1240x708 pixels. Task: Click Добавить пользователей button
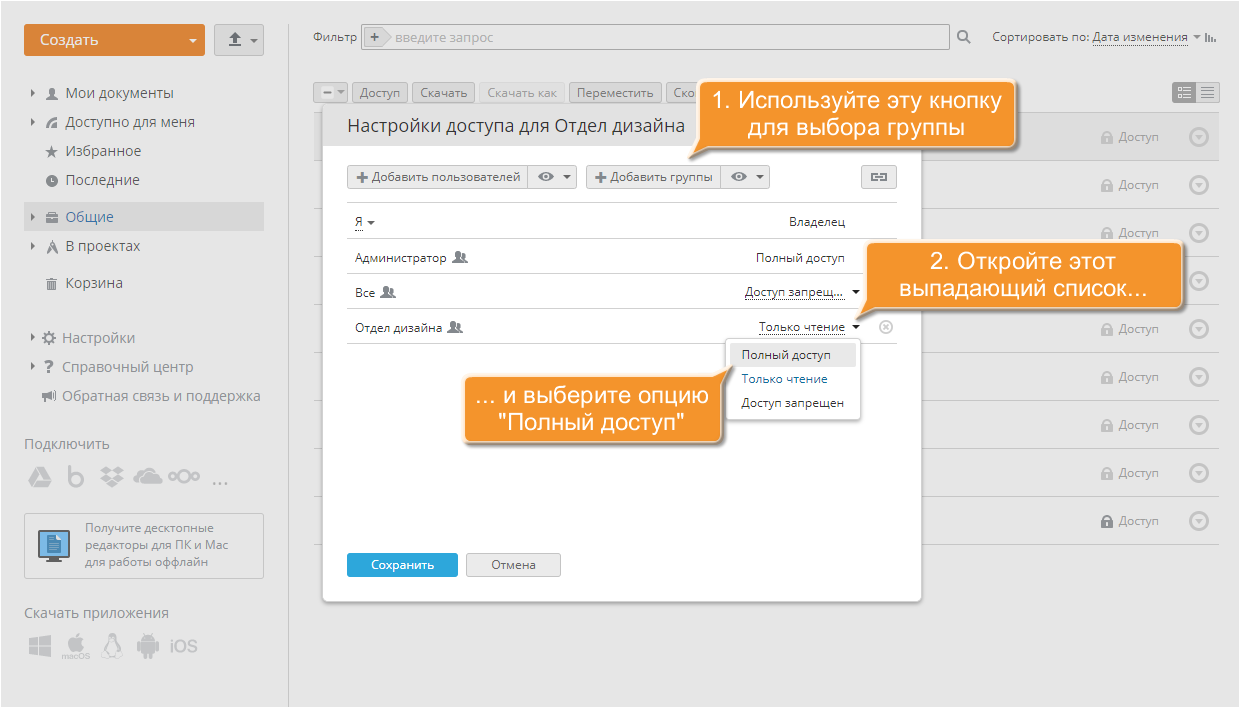point(437,177)
